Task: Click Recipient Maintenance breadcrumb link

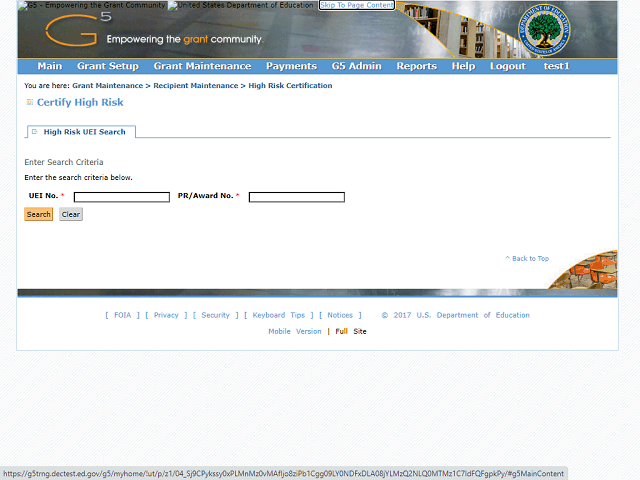Action: tap(196, 86)
